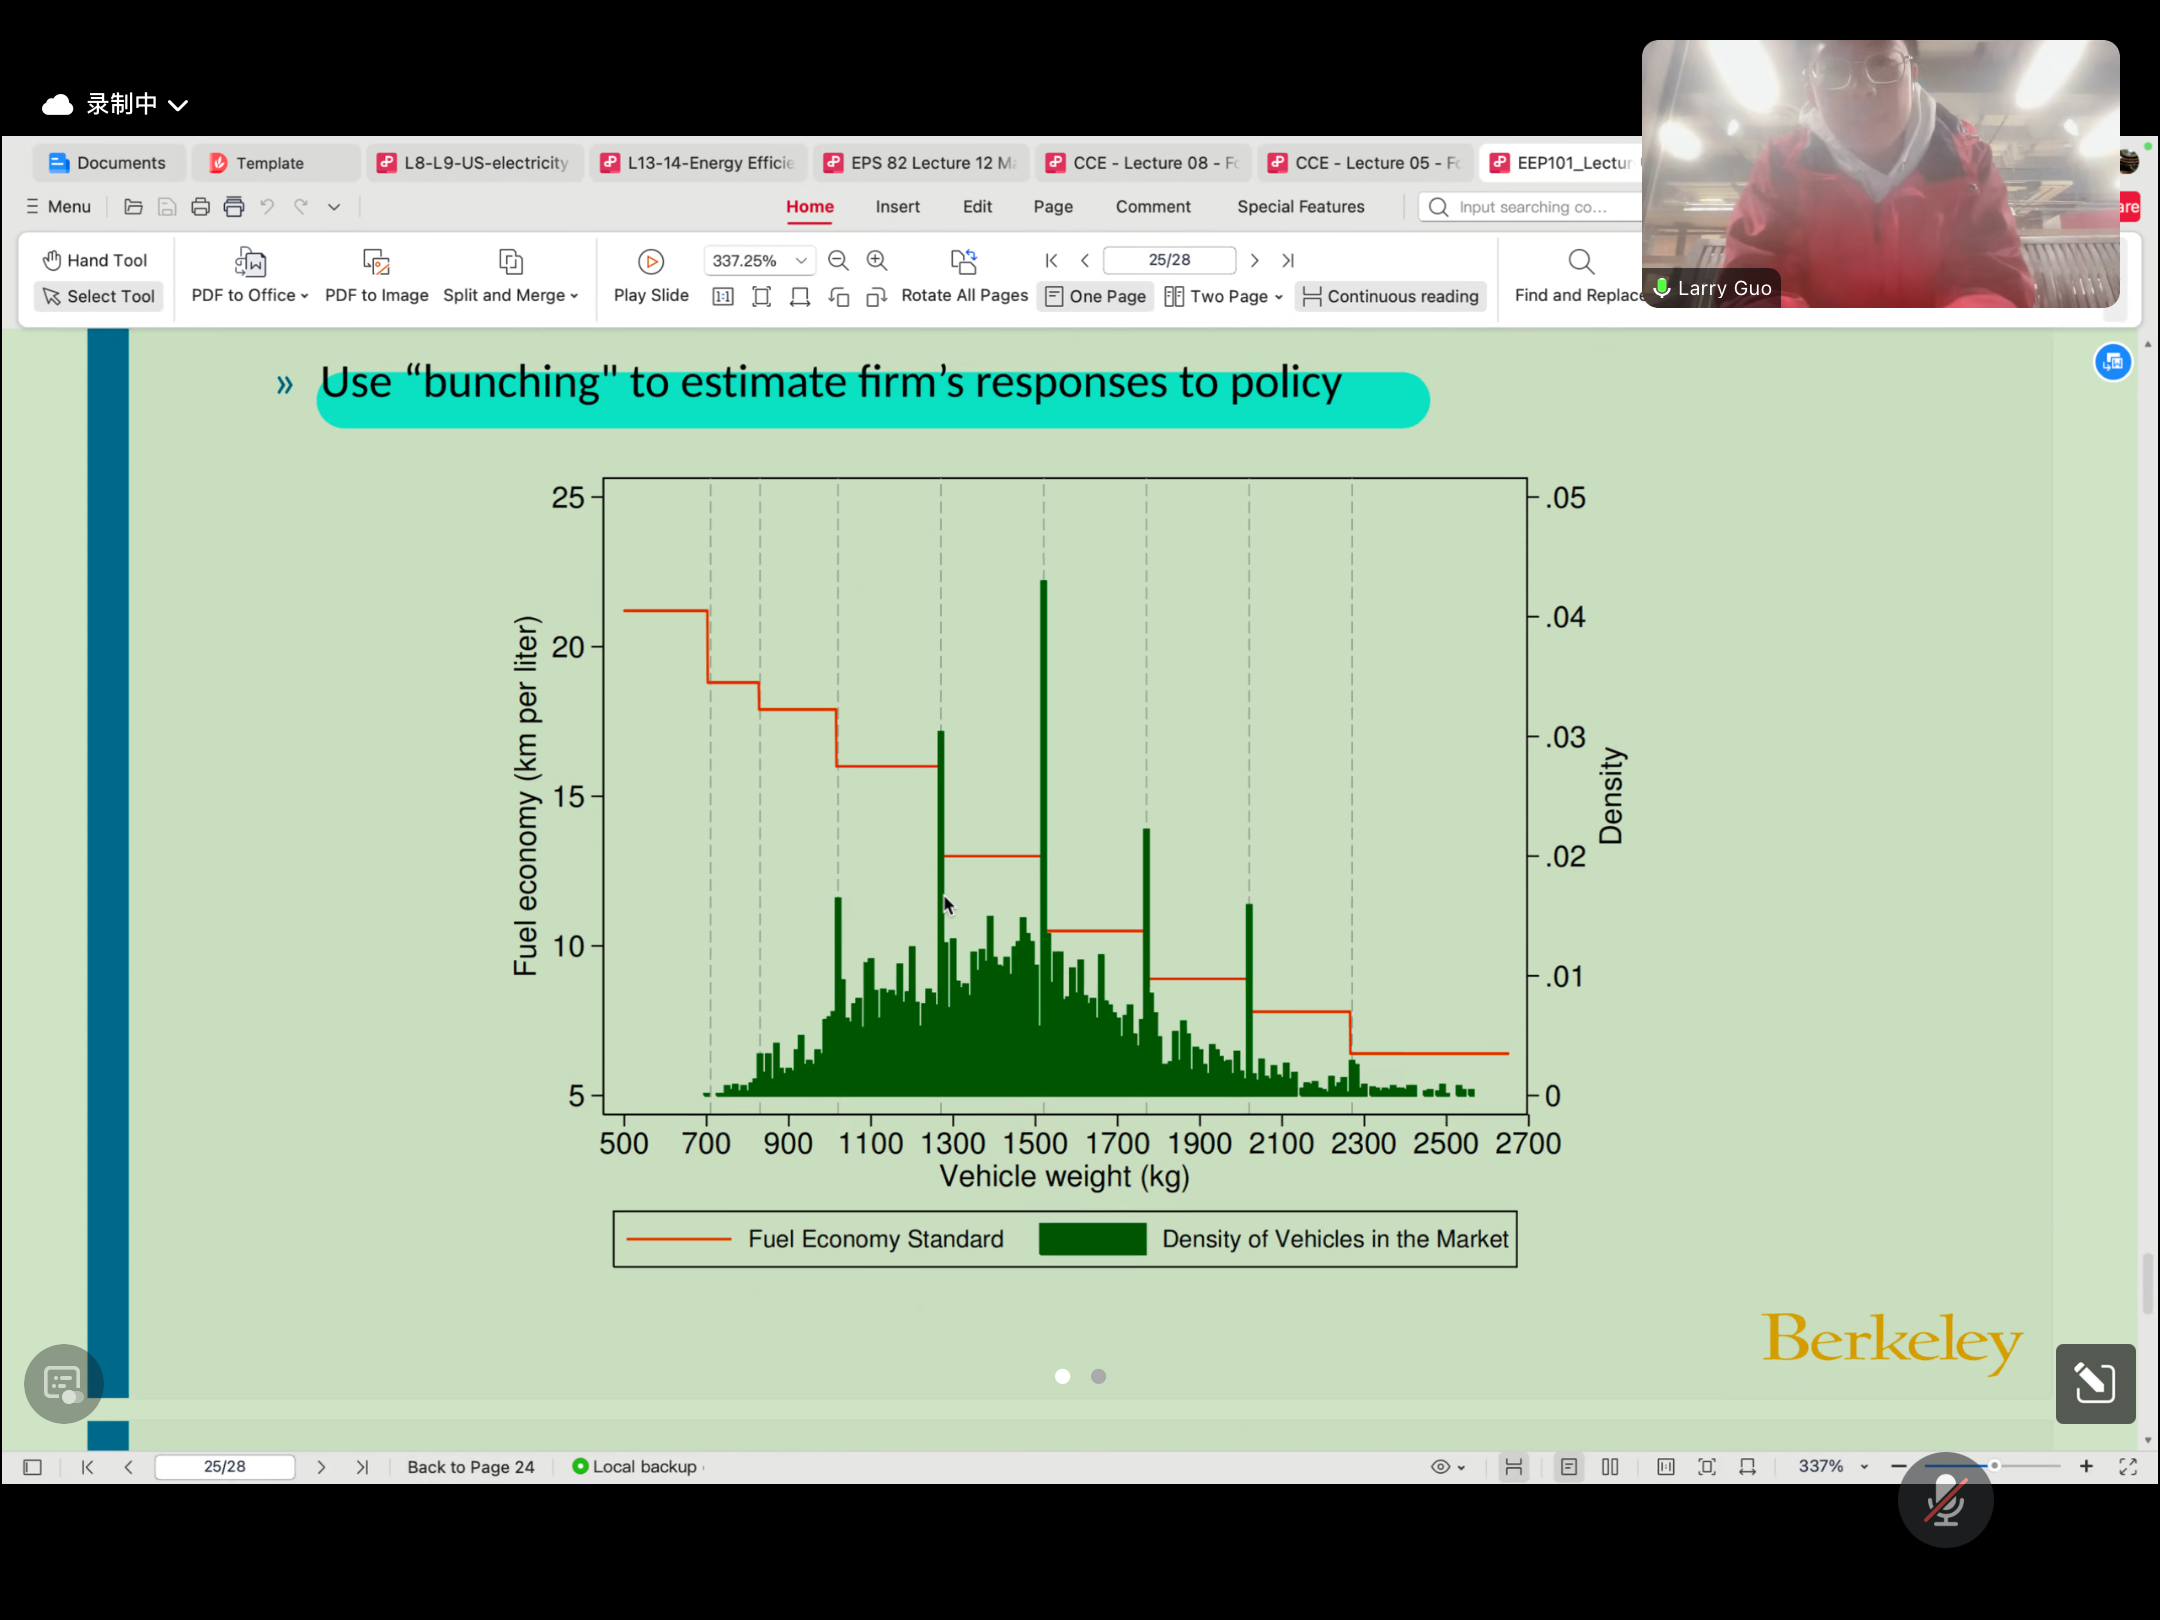Adjust the status bar zoom slider handle
This screenshot has width=2160, height=1620.
[1994, 1466]
